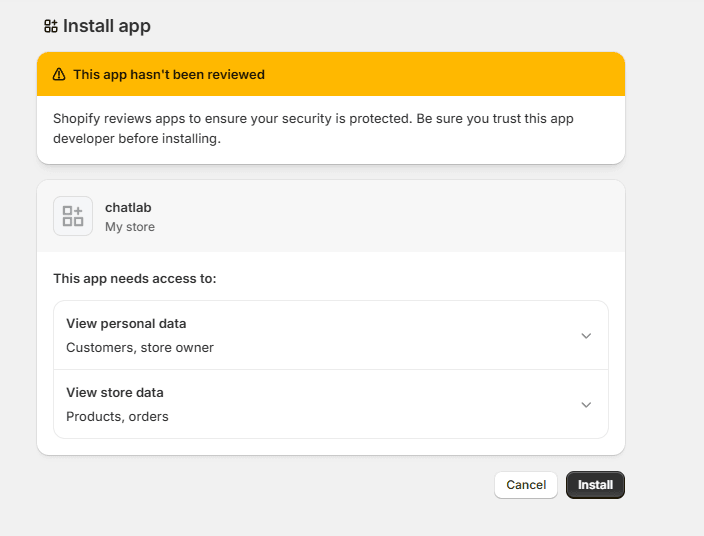Click the "Customers, store owner" description
Viewport: 704px width, 536px height.
pyautogui.click(x=140, y=348)
